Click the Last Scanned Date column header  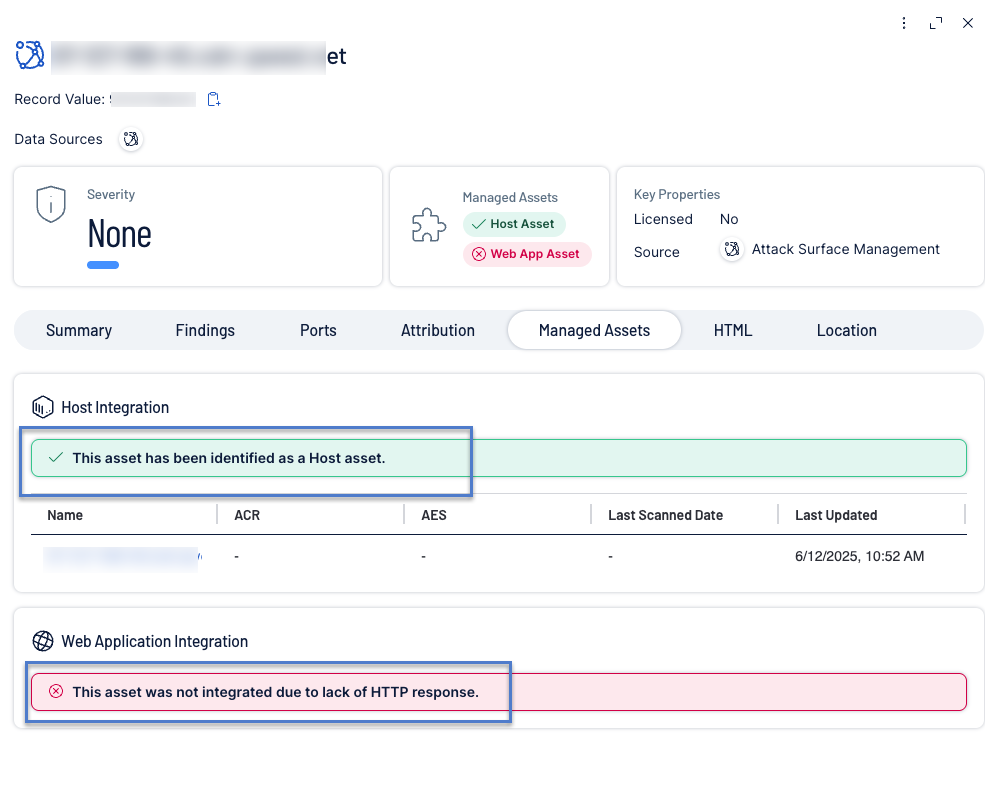[x=665, y=515]
